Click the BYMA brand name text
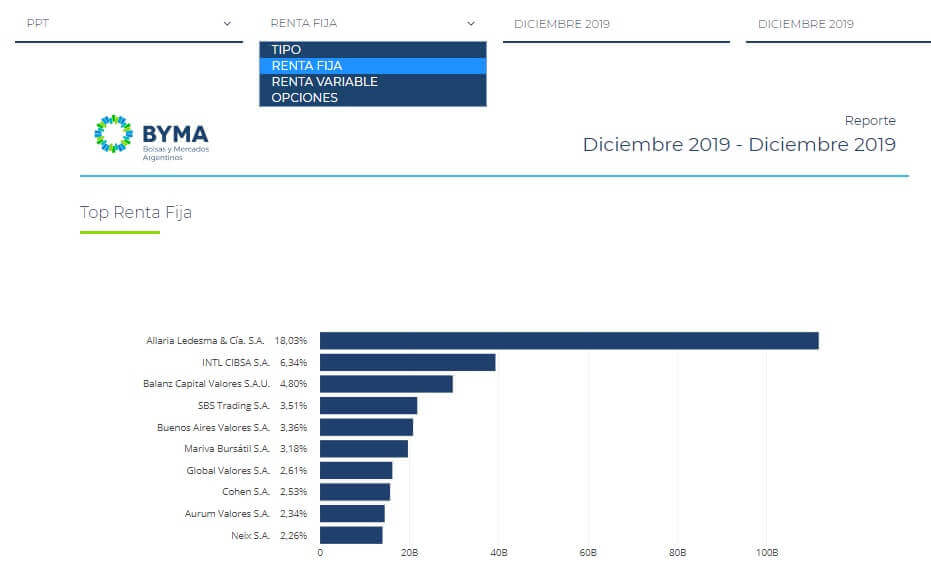 175,134
